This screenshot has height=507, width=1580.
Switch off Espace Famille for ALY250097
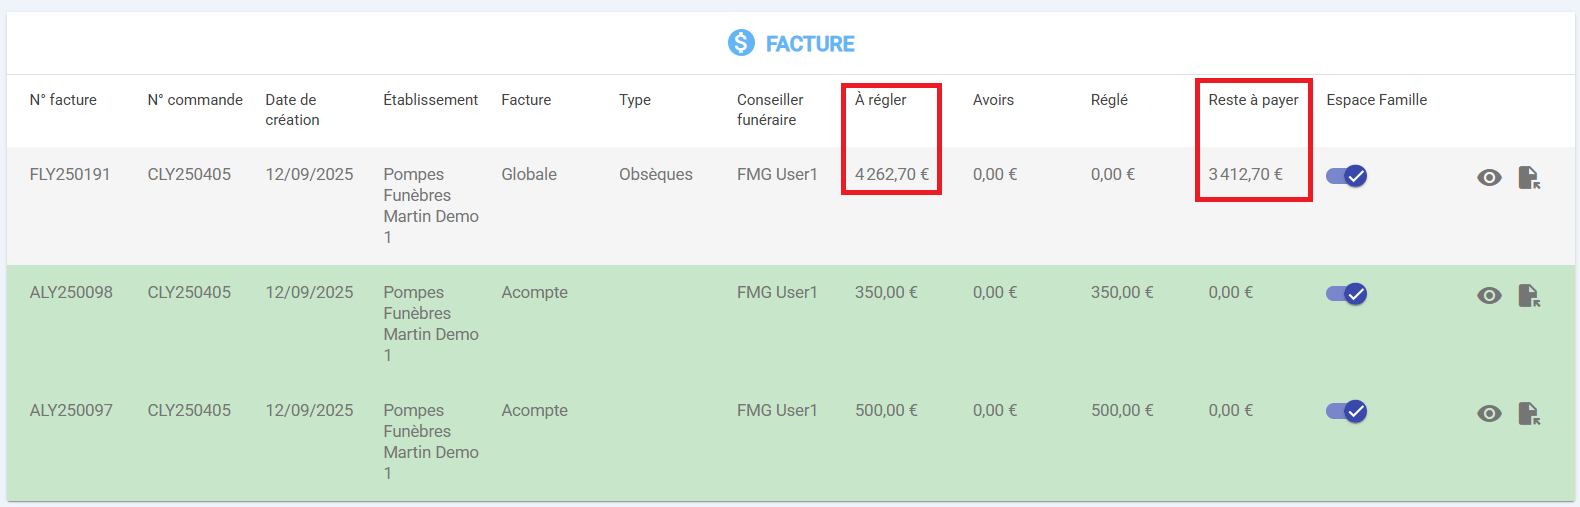pyautogui.click(x=1346, y=412)
